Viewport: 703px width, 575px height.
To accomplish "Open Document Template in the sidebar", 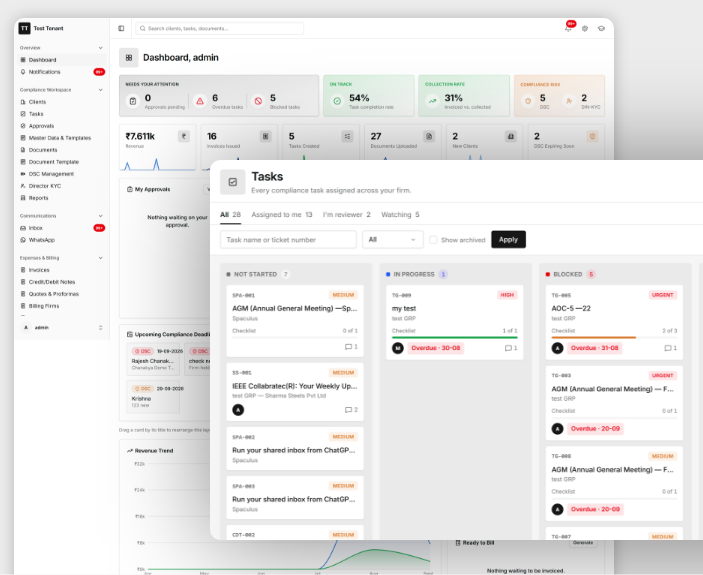I will pyautogui.click(x=62, y=162).
